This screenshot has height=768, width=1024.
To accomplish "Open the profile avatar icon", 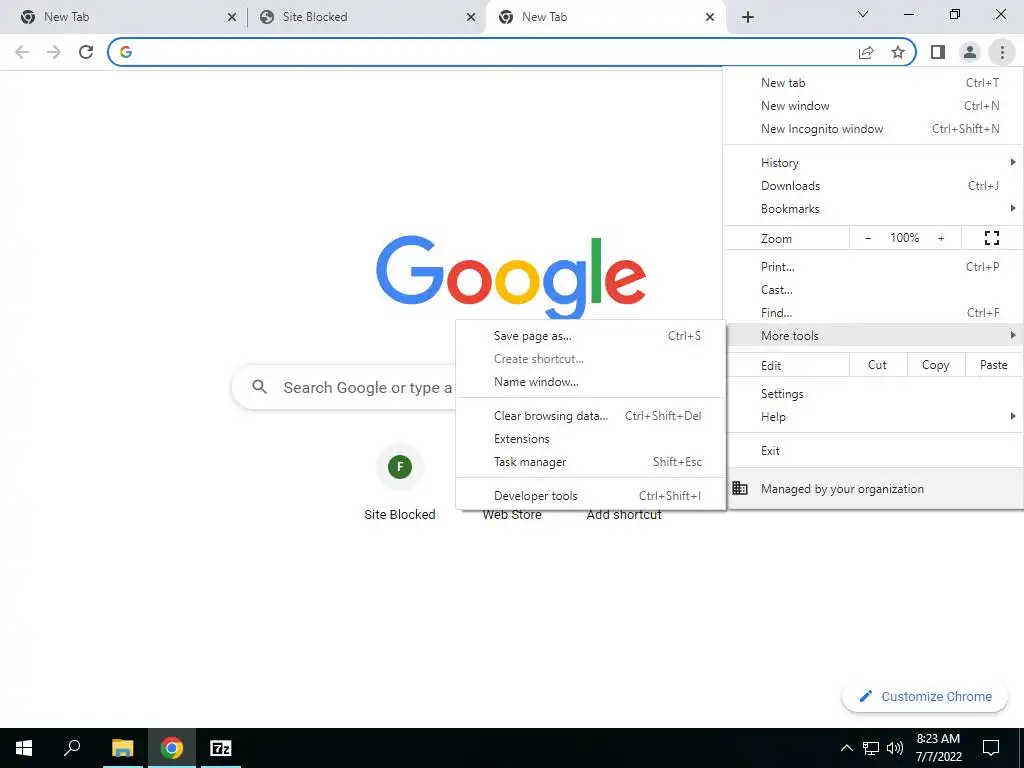I will [970, 52].
